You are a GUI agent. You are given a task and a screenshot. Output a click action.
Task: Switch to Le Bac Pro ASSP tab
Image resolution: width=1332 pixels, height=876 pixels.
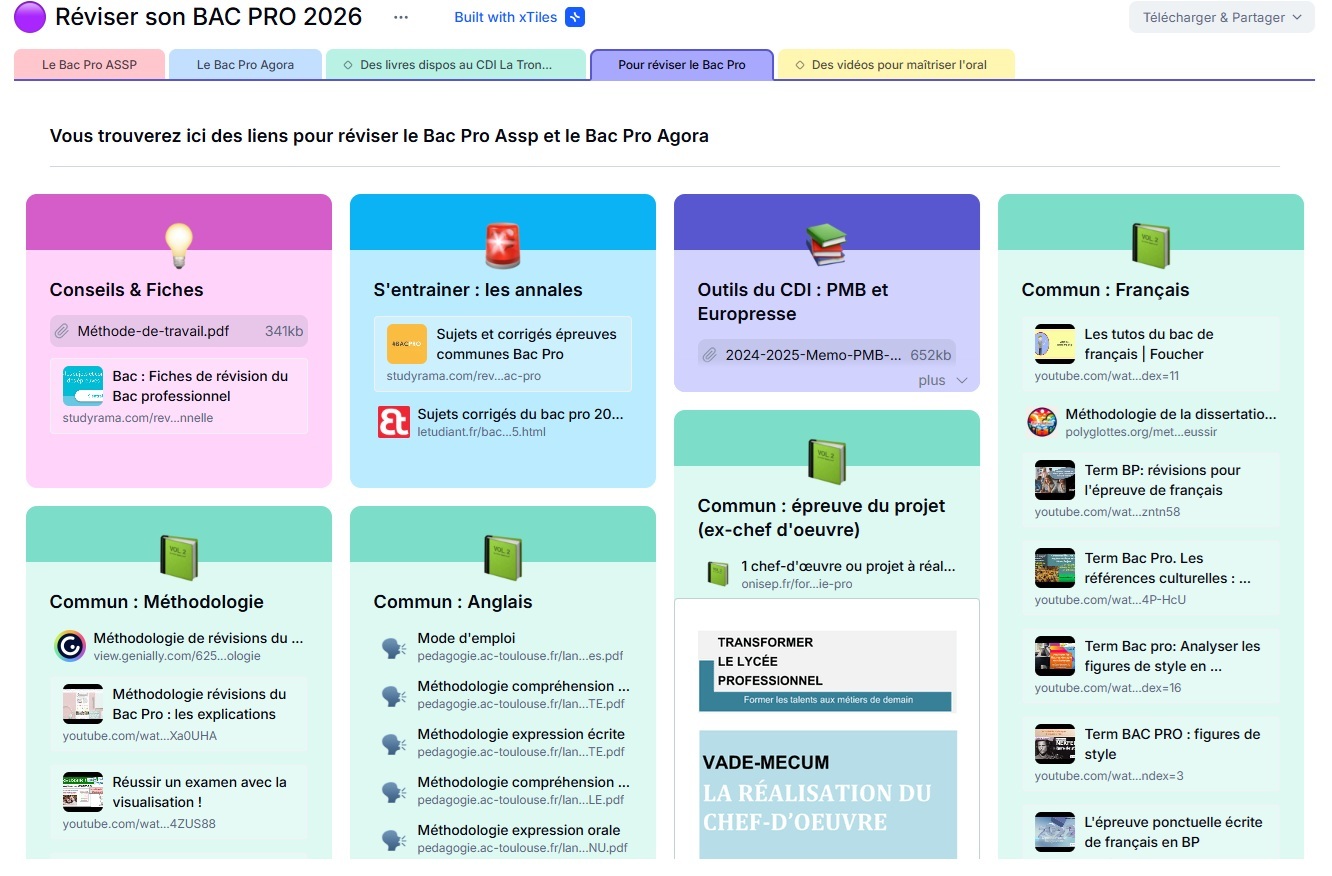(89, 65)
